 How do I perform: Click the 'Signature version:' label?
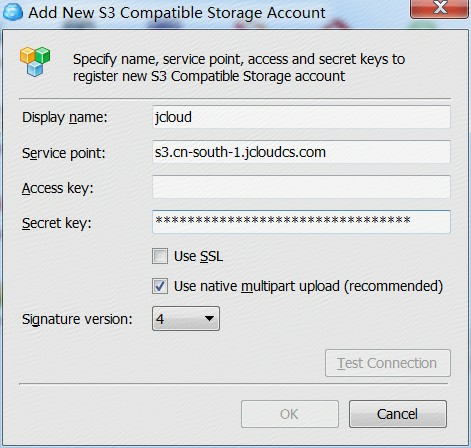[77, 319]
